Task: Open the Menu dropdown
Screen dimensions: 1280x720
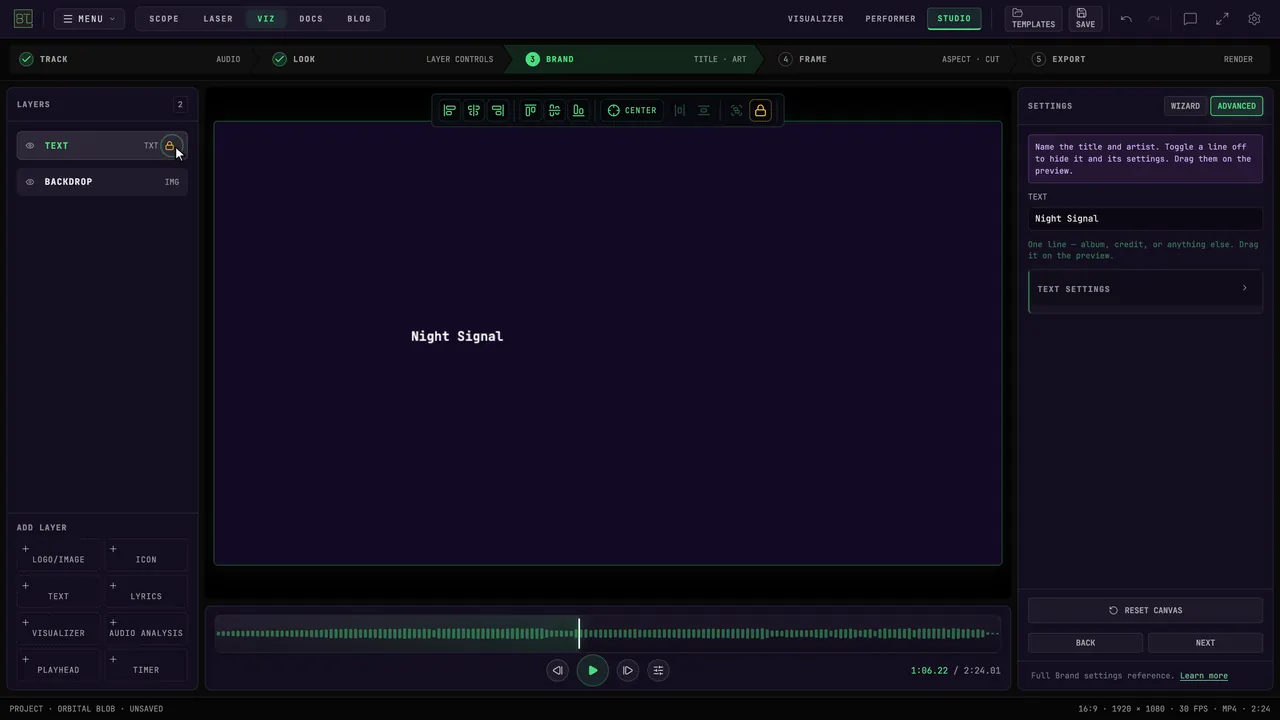Action: (89, 19)
